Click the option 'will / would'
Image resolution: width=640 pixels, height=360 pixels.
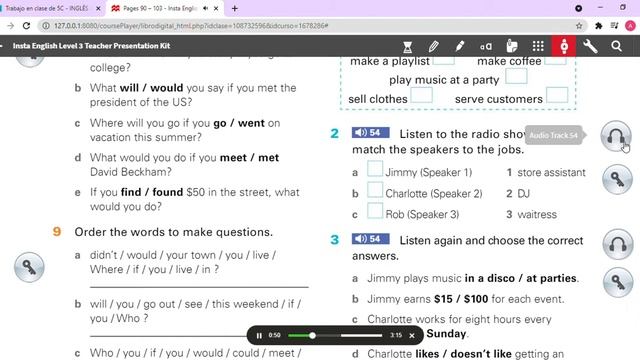coord(151,88)
